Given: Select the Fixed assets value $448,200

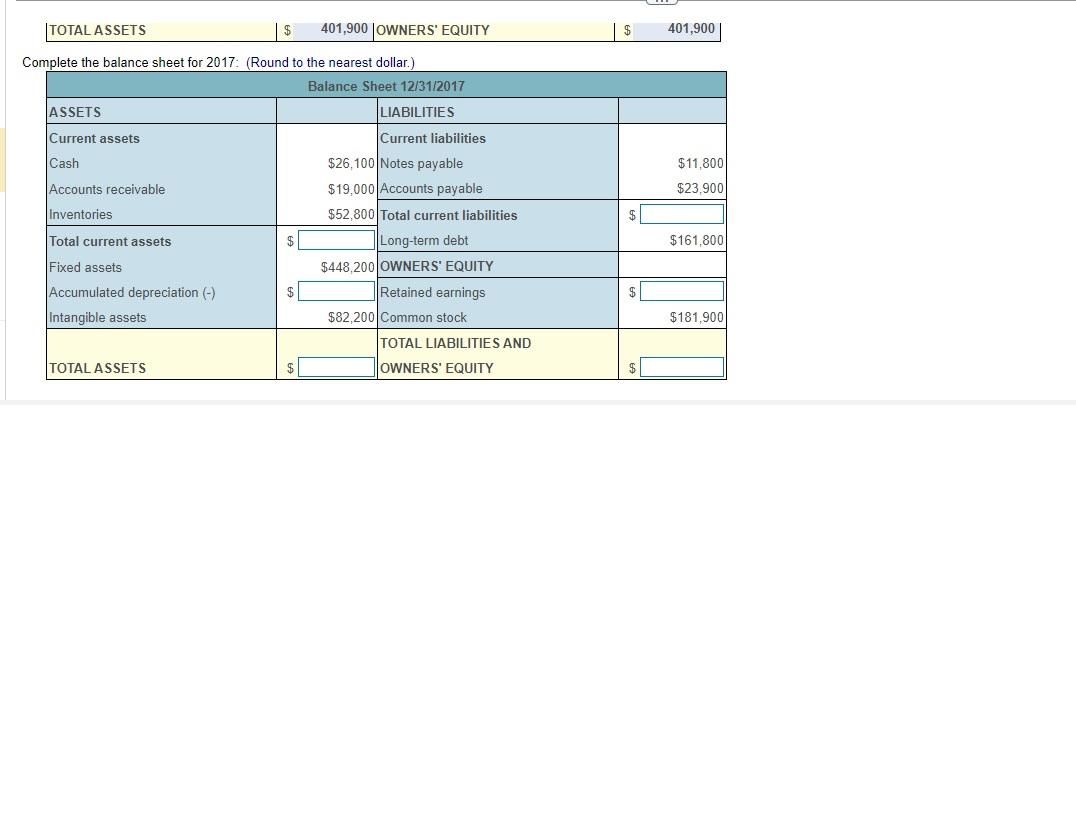Looking at the screenshot, I should point(348,267).
